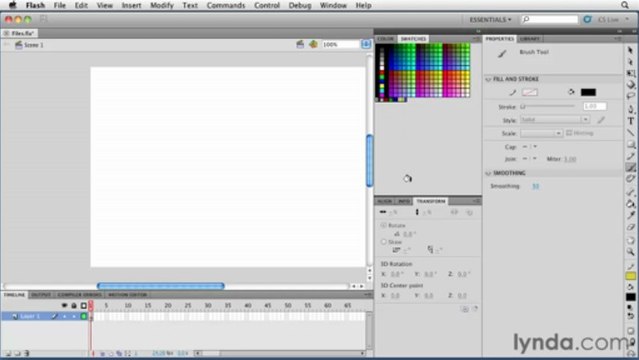Screen dimensions: 639x360
Task: Select the Brush tool in tools panel
Action: [630, 168]
